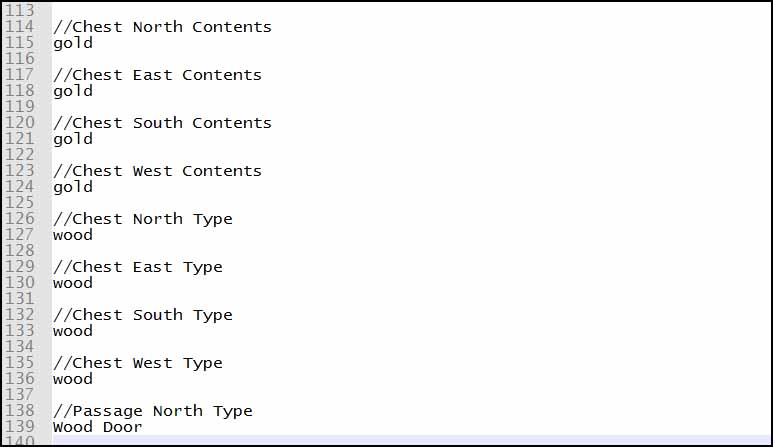Place cursor on the '//Chest North Contents' comment
773x447 pixels.
162,27
